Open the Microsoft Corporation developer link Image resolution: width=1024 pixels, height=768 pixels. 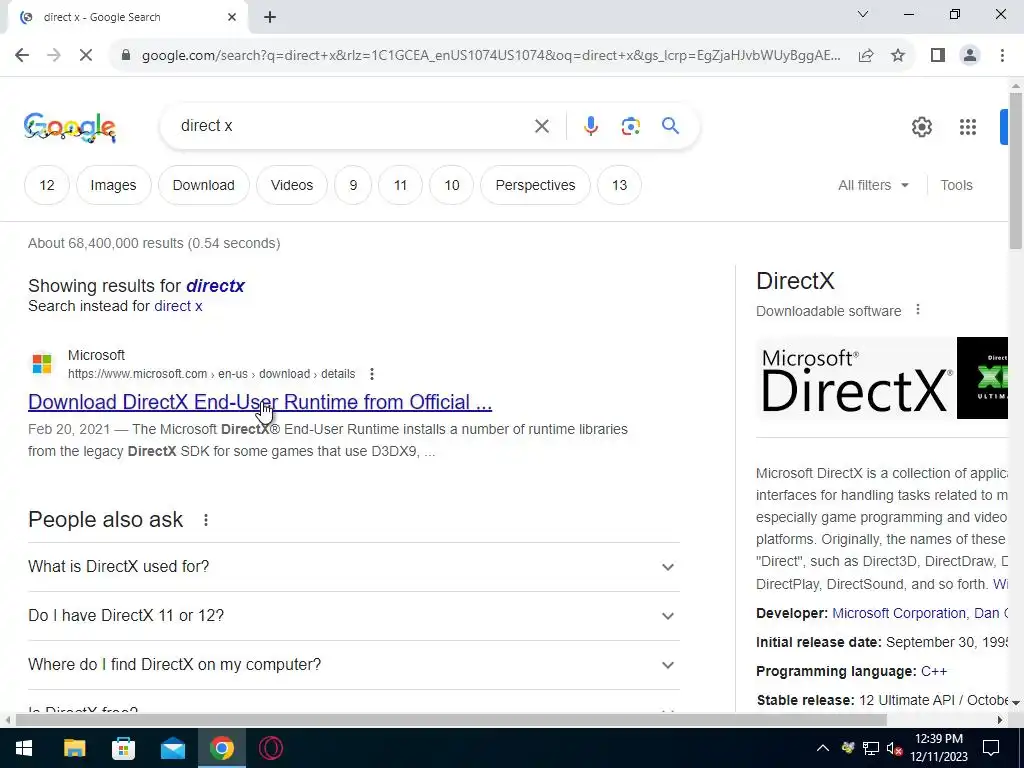pos(899,614)
